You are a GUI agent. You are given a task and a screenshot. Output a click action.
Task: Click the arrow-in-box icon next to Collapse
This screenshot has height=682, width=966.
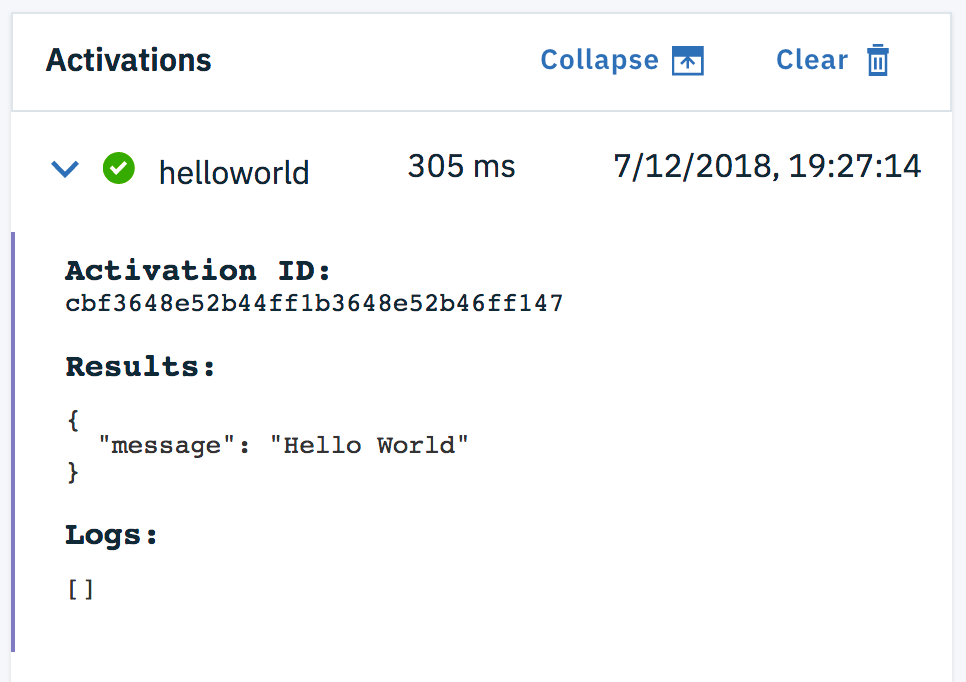pos(688,60)
